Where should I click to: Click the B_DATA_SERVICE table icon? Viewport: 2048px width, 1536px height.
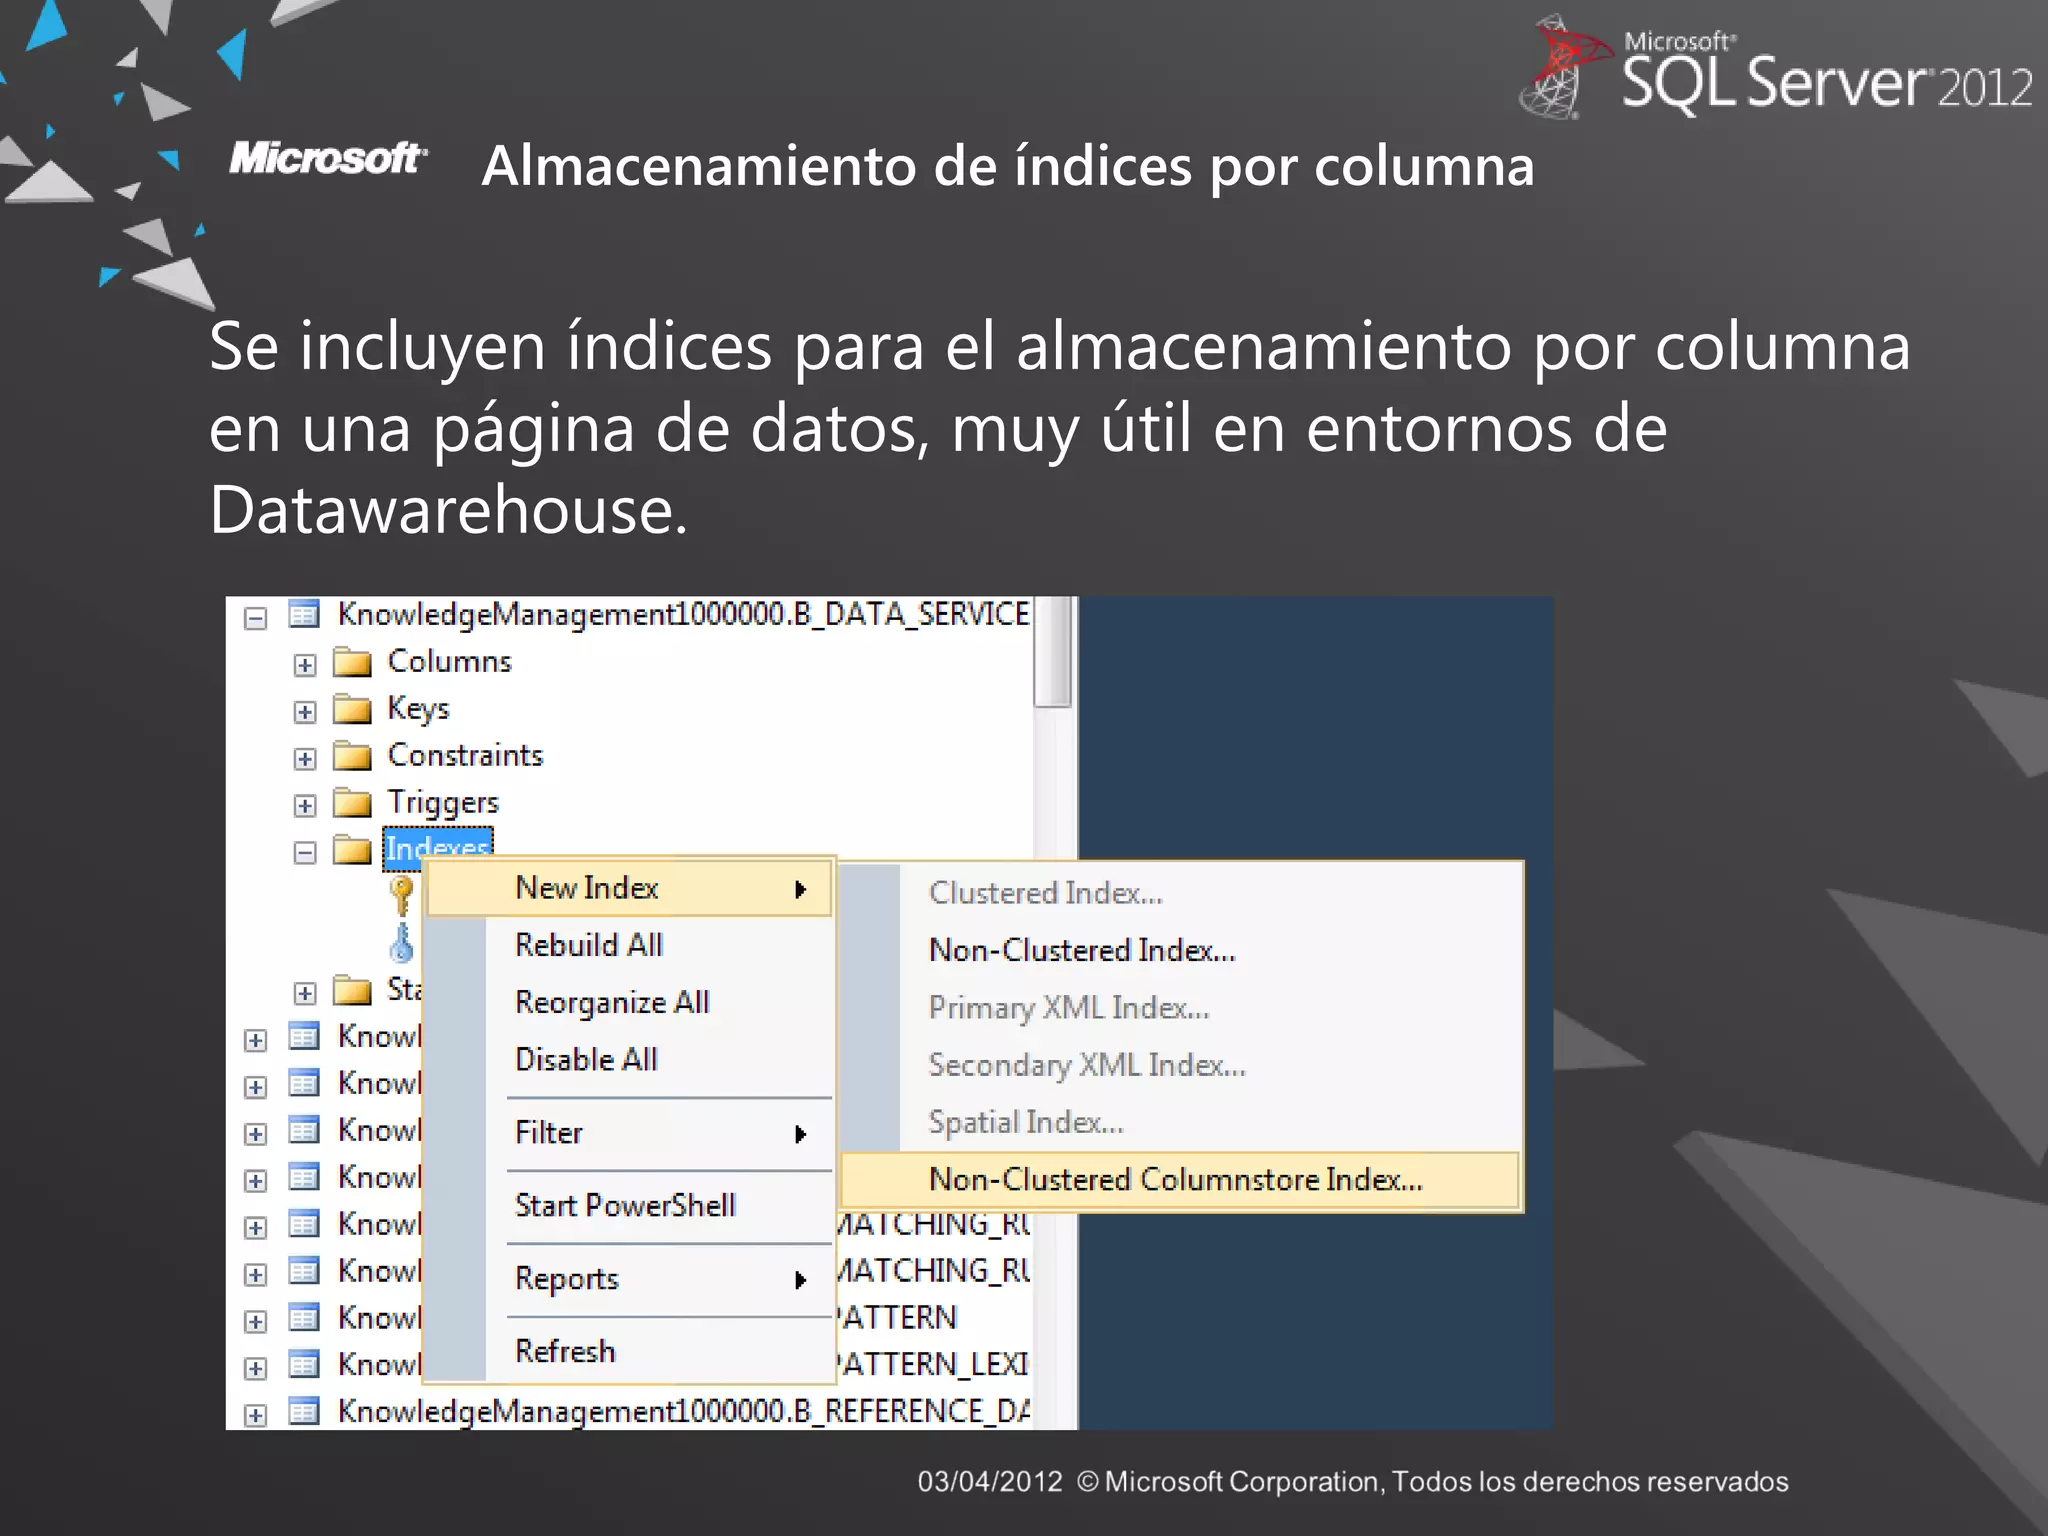pyautogui.click(x=304, y=614)
